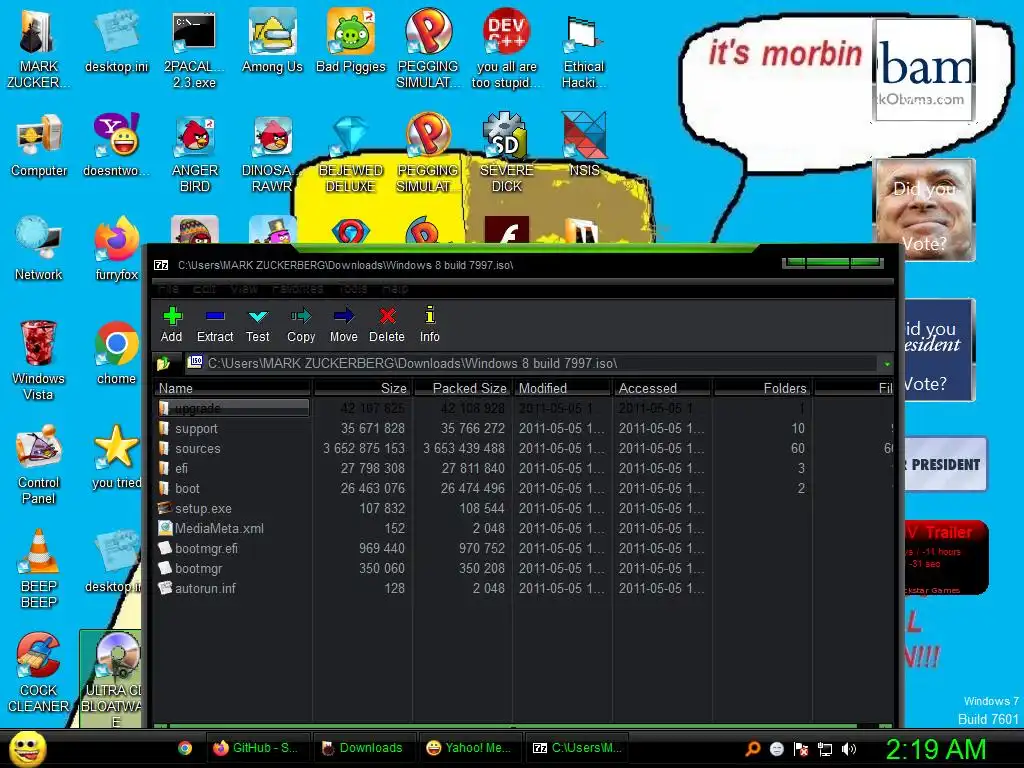The width and height of the screenshot is (1024, 768).
Task: Select the bootmgr file
Action: [198, 568]
